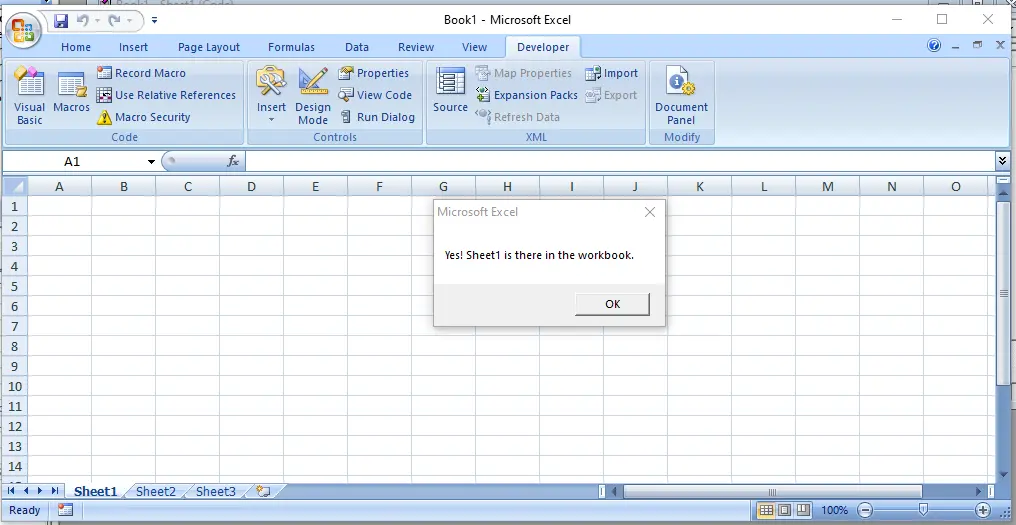Switch to the Formulas tab
The height and width of the screenshot is (525, 1016).
click(x=292, y=47)
